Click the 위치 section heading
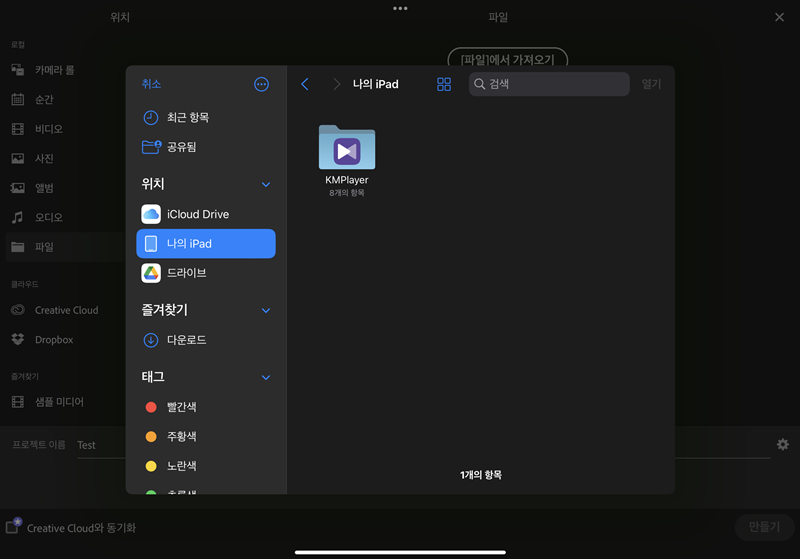The height and width of the screenshot is (559, 800). point(153,184)
